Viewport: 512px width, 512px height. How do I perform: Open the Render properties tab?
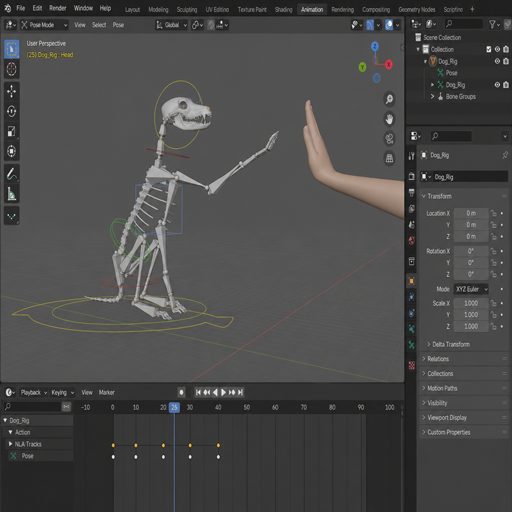pos(412,176)
